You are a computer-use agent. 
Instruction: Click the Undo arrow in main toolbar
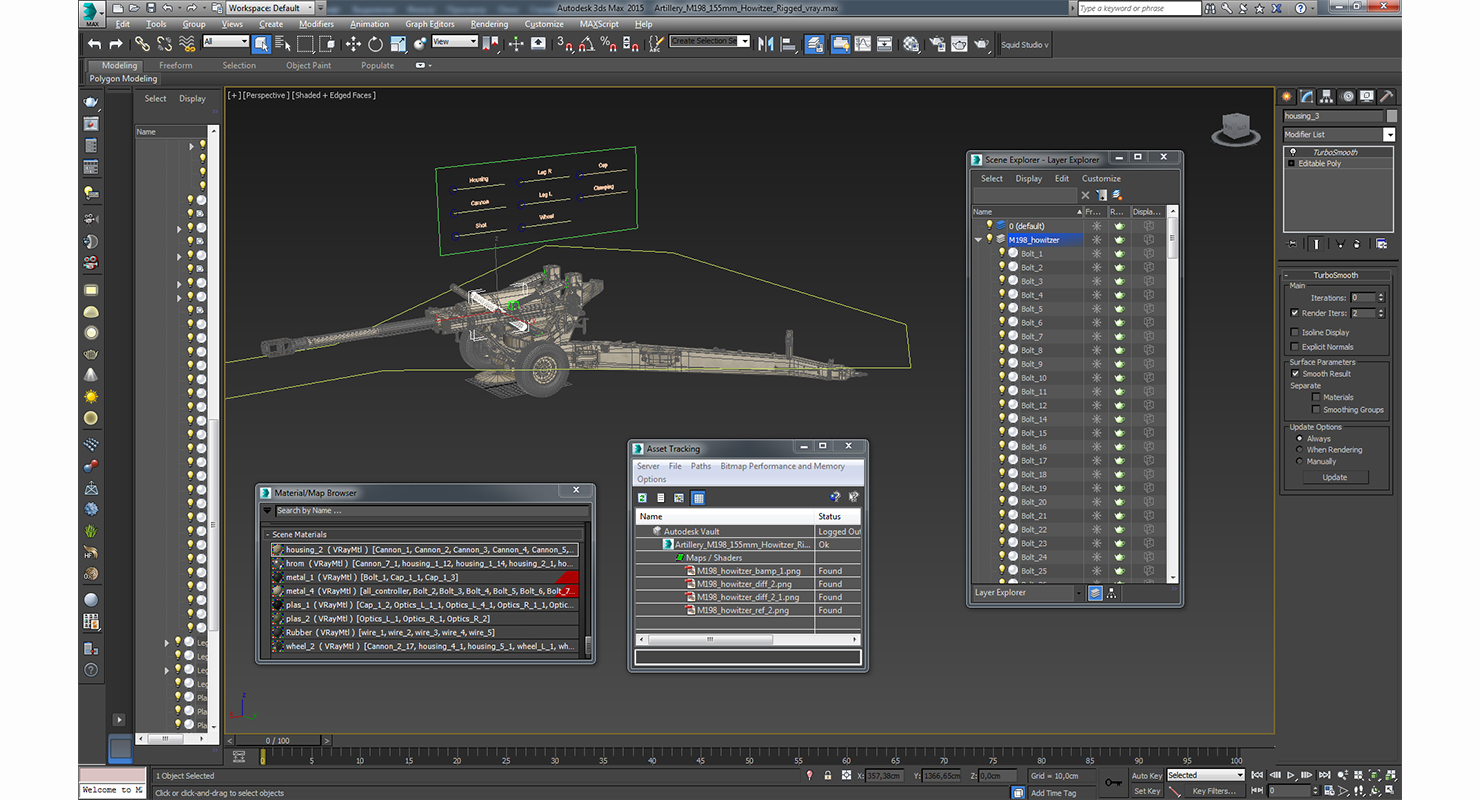coord(94,44)
